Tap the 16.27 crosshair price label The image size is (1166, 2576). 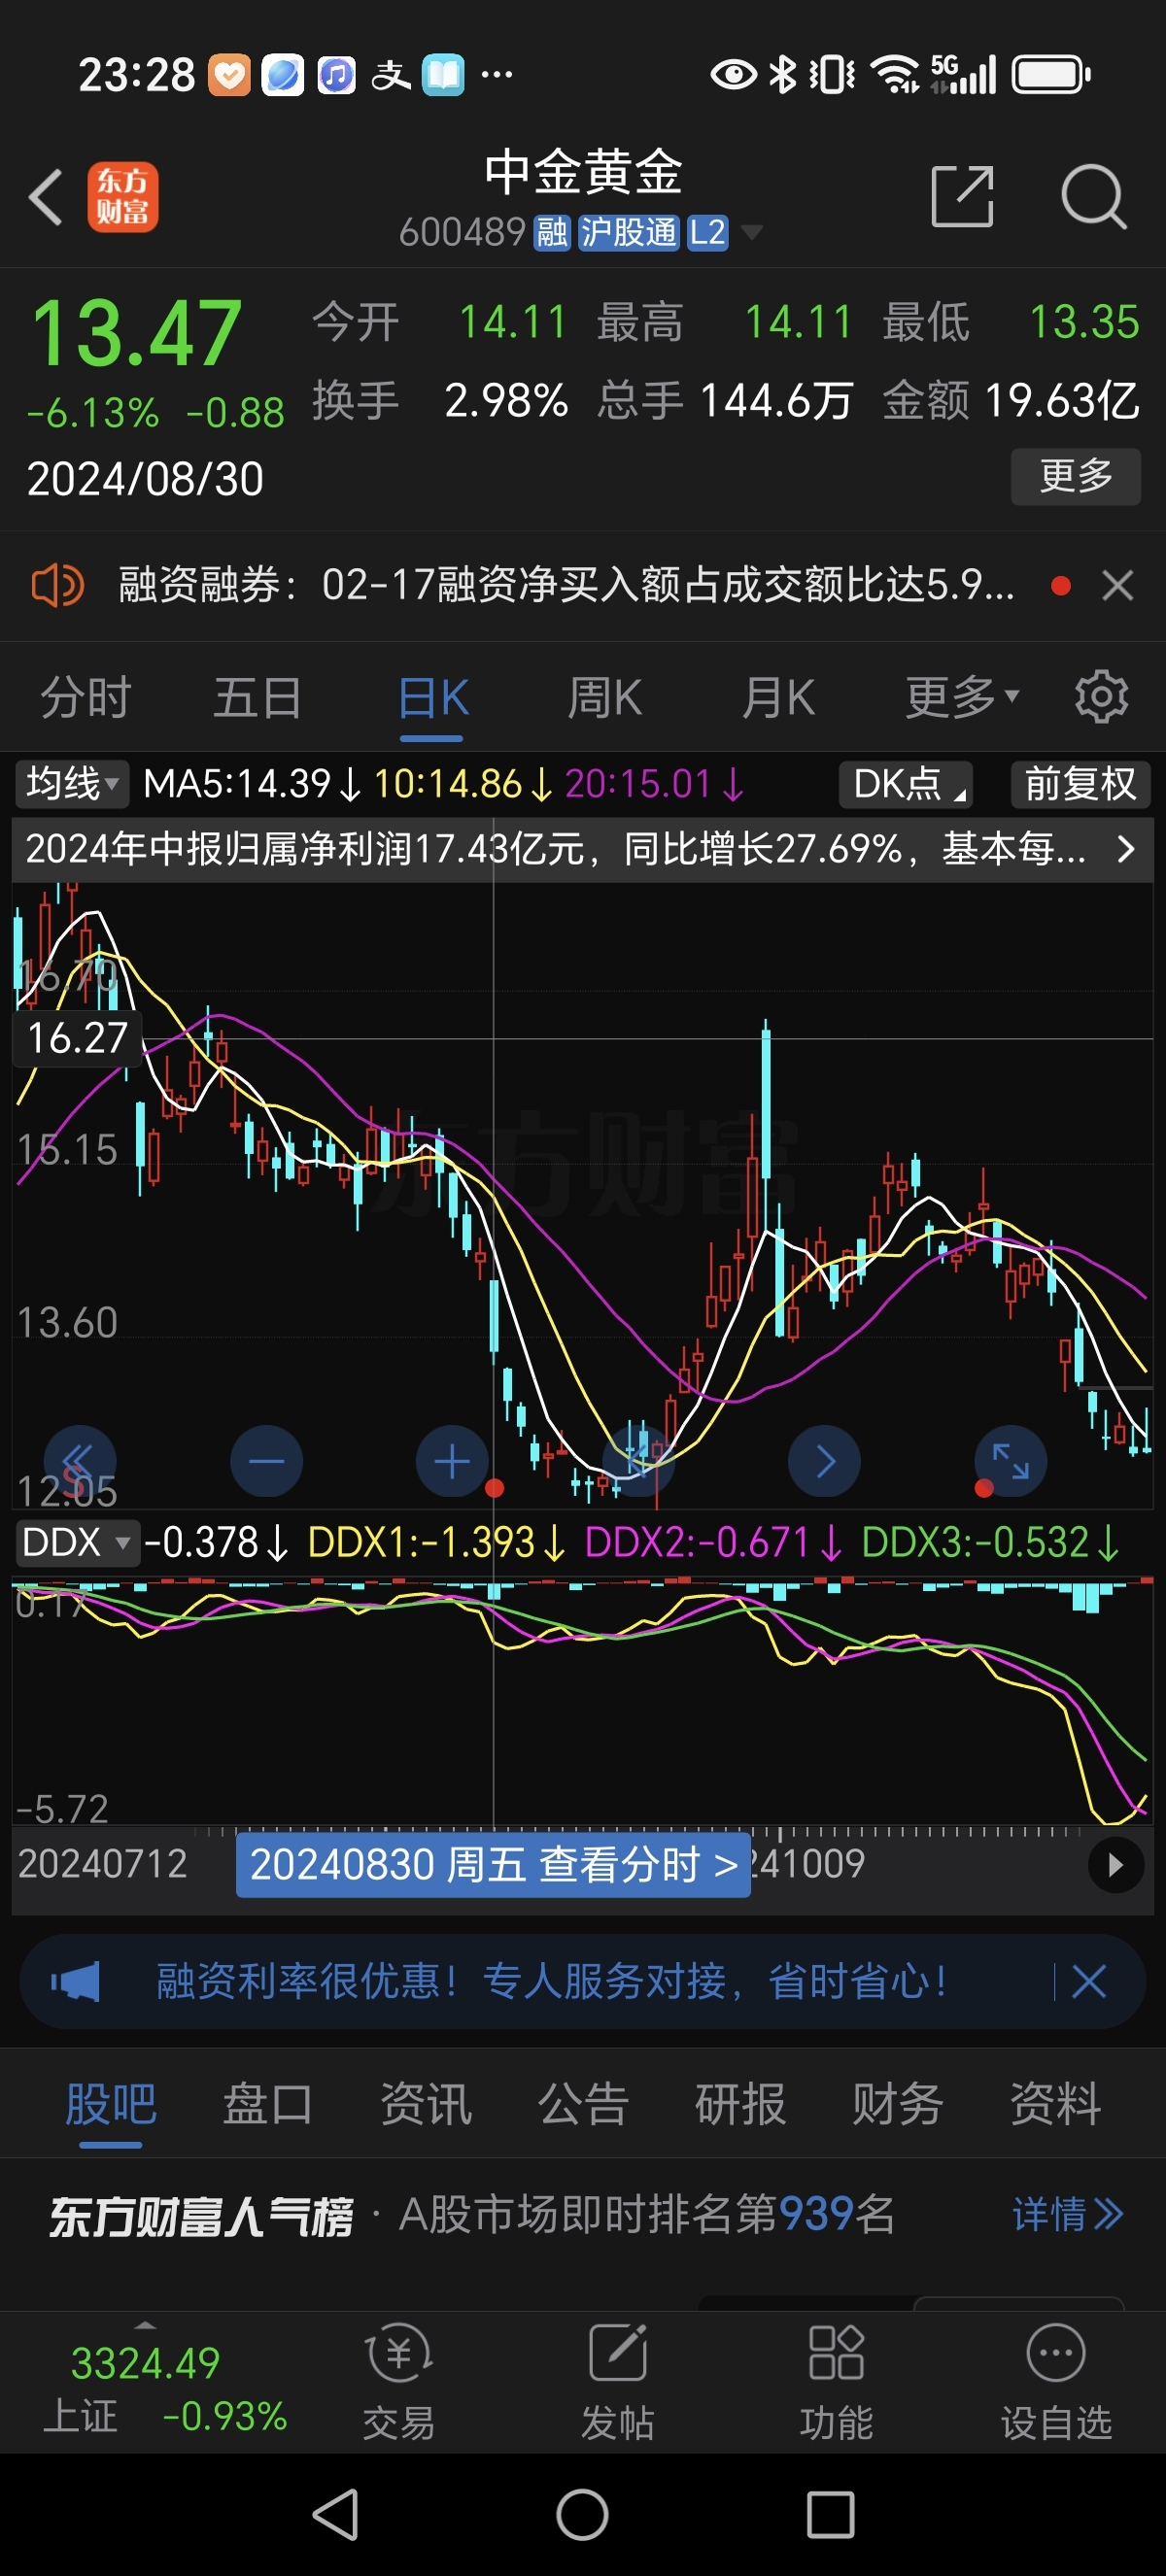pyautogui.click(x=77, y=1039)
